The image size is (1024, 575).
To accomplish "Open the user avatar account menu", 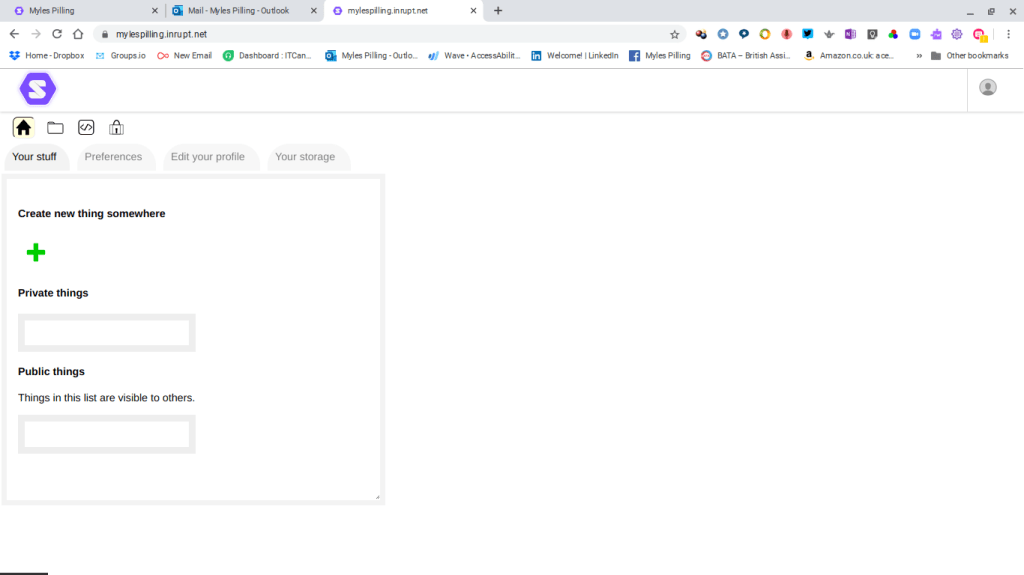I will click(x=987, y=88).
